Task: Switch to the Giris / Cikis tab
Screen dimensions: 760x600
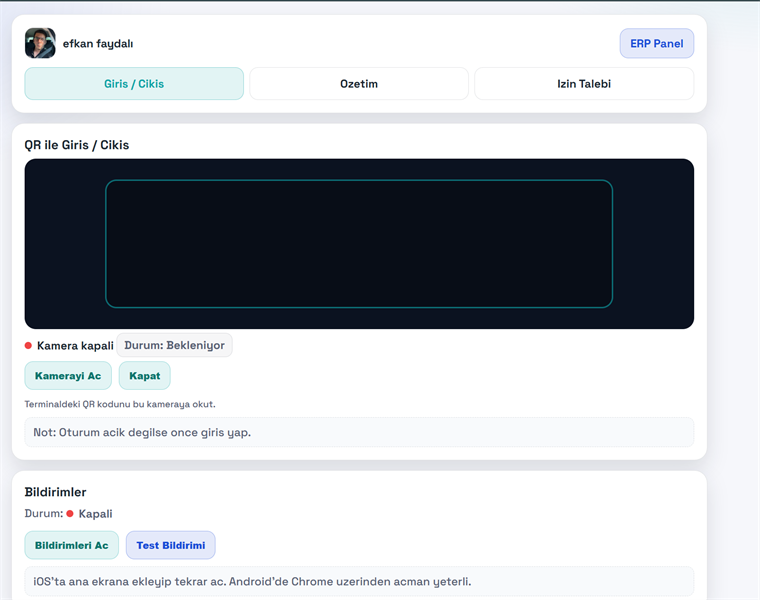Action: coord(134,84)
